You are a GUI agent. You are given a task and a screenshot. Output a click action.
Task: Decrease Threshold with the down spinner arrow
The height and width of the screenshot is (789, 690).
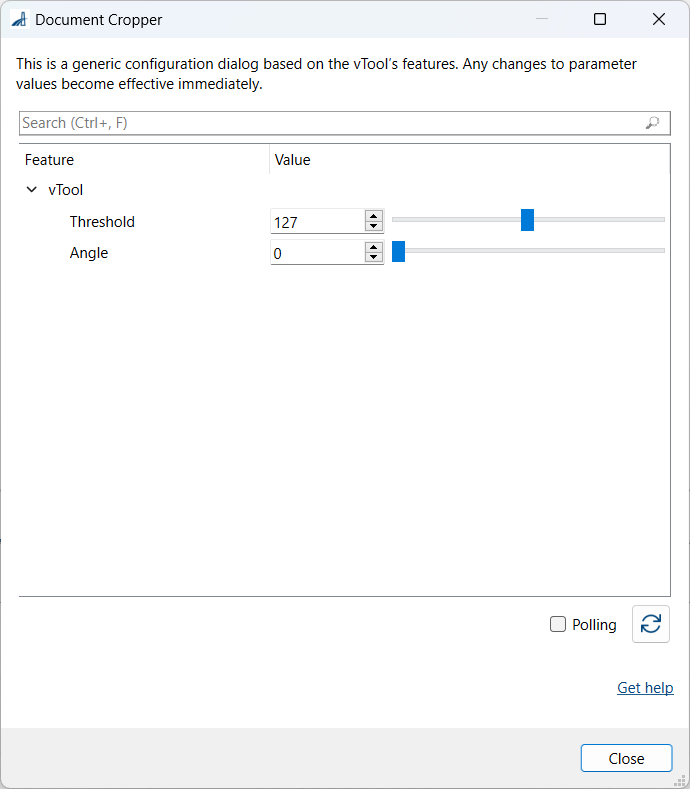(373, 226)
